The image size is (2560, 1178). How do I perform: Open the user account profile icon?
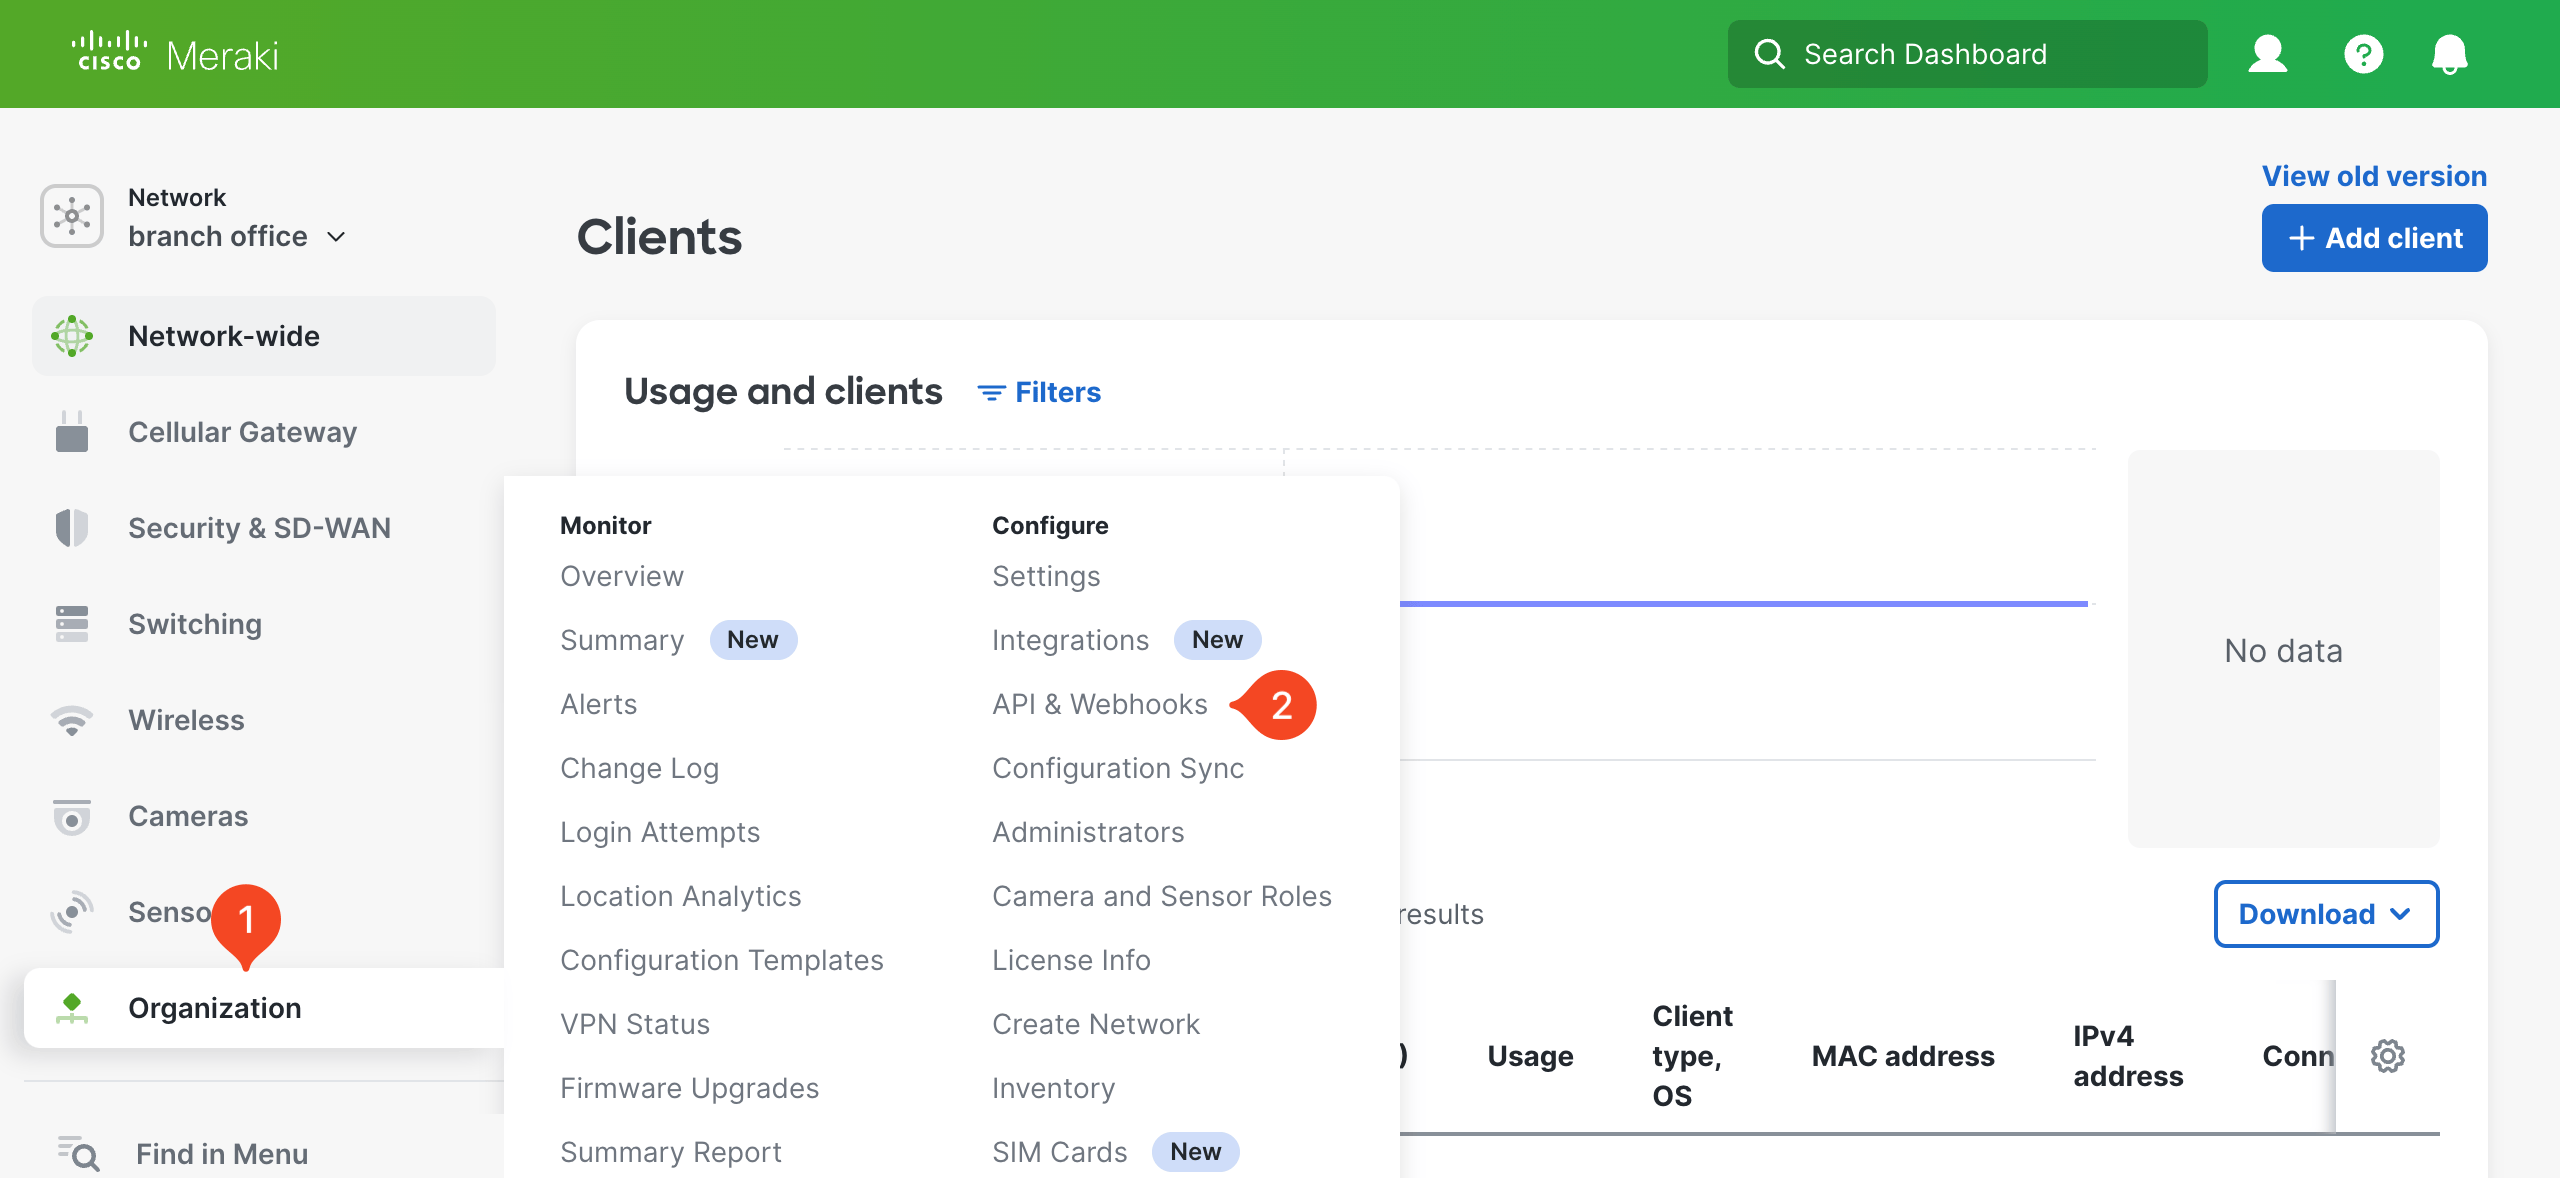[x=2267, y=54]
